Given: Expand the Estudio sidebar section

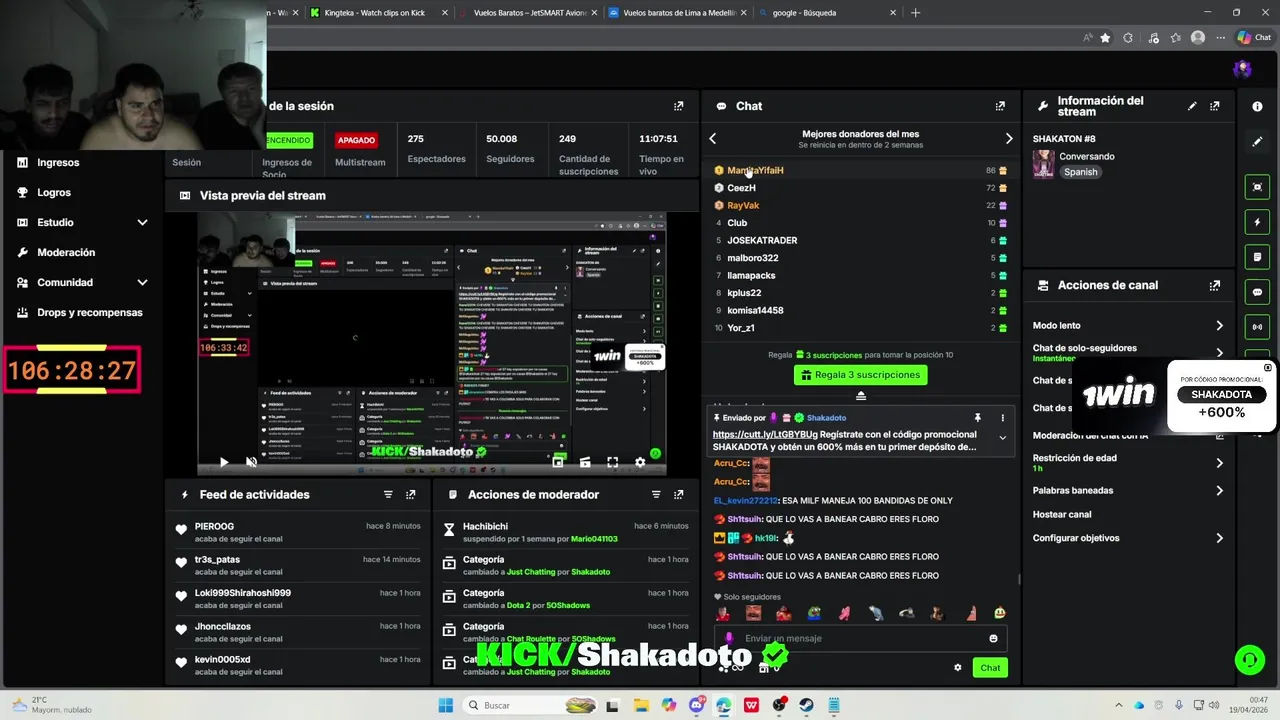Looking at the screenshot, I should (x=142, y=222).
